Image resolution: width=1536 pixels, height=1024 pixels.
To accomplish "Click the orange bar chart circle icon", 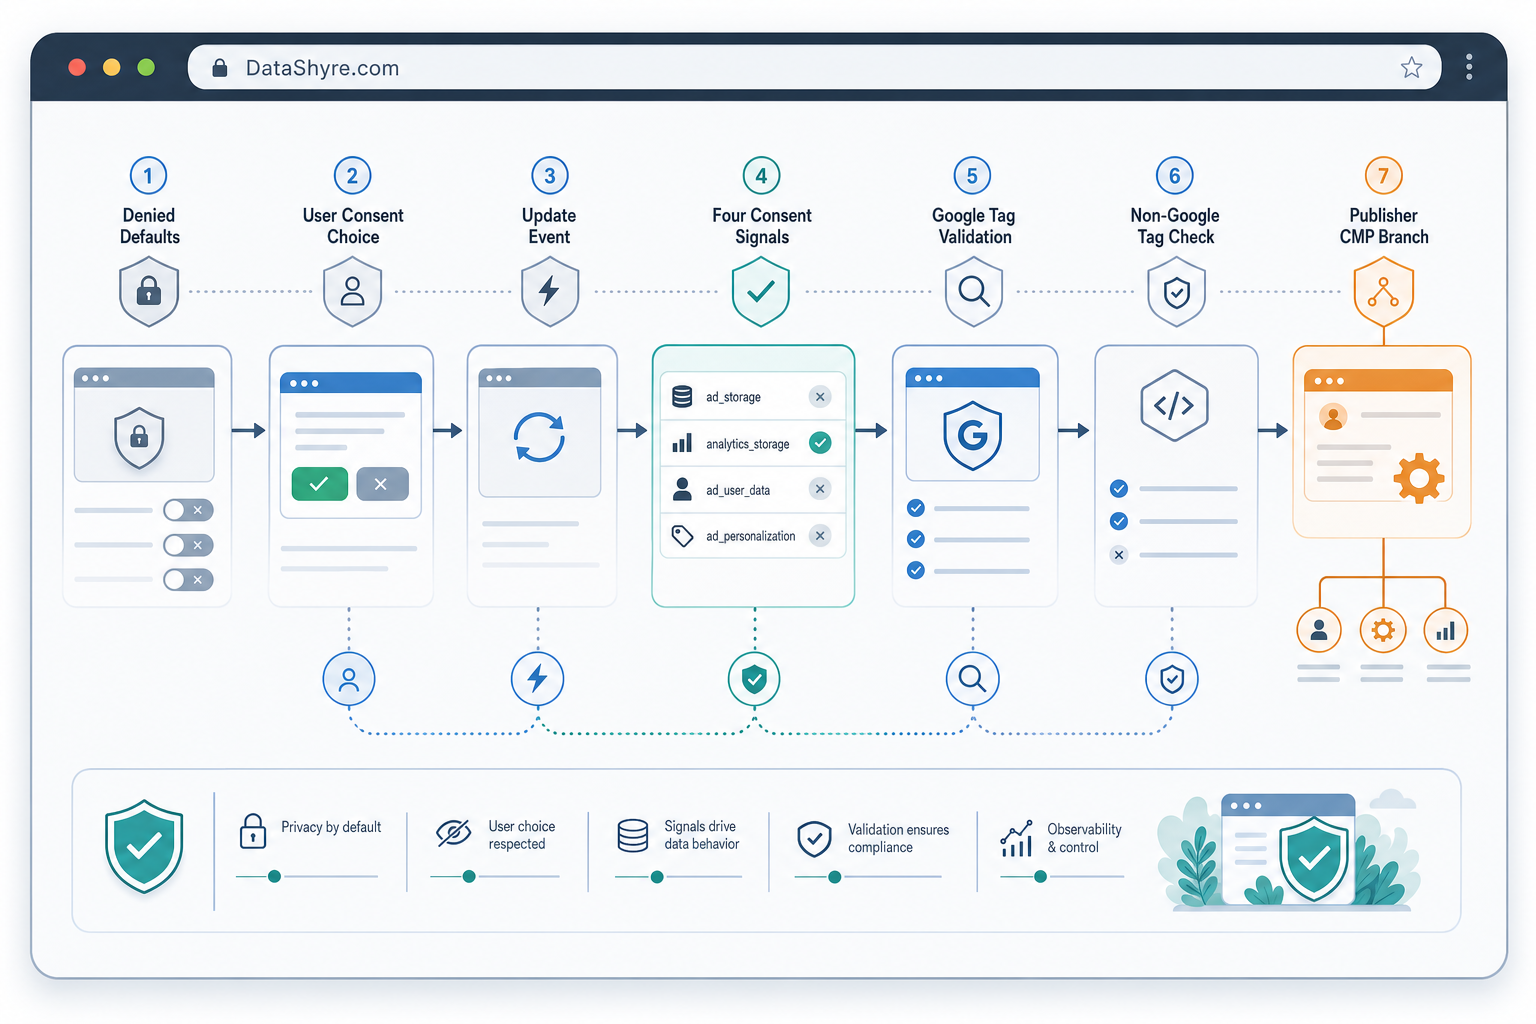I will (1446, 631).
